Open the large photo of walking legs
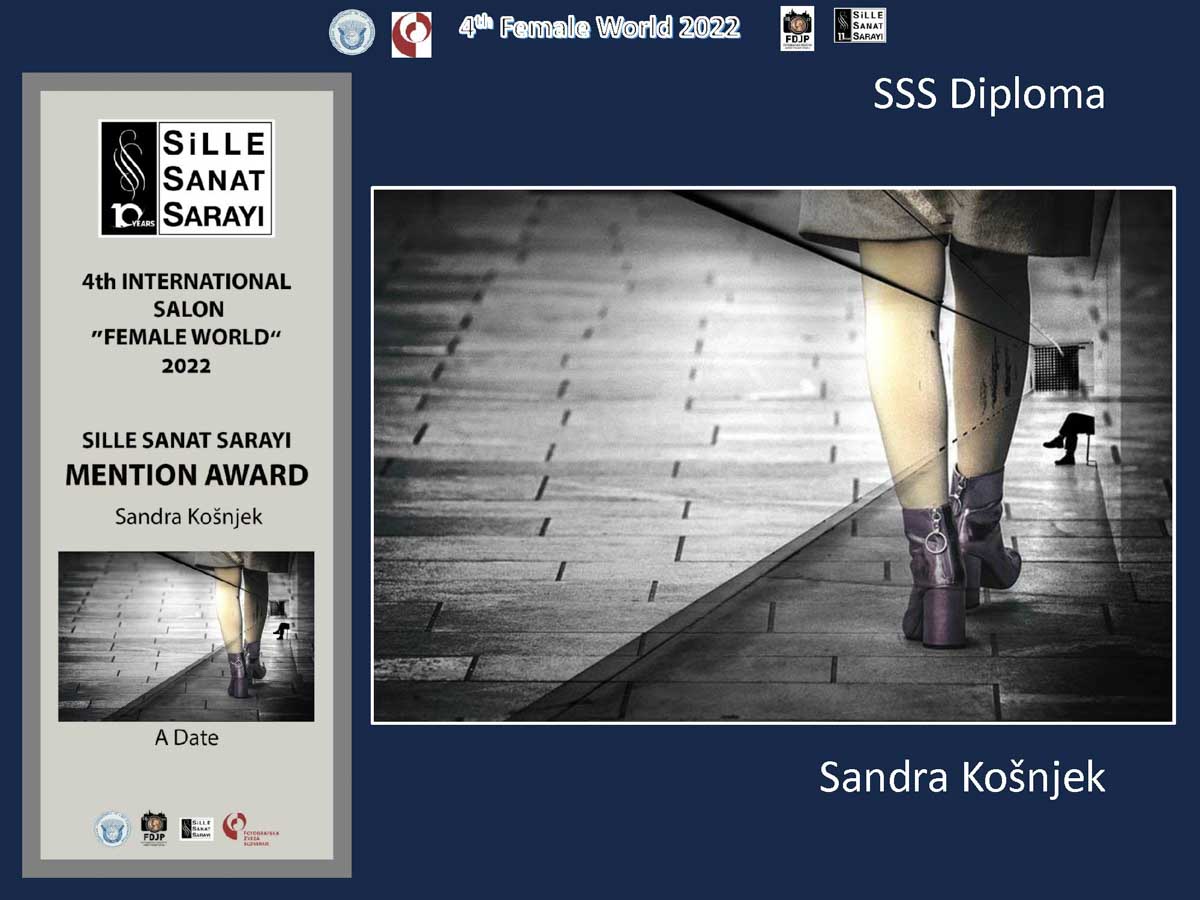This screenshot has height=900, width=1200. click(x=773, y=455)
